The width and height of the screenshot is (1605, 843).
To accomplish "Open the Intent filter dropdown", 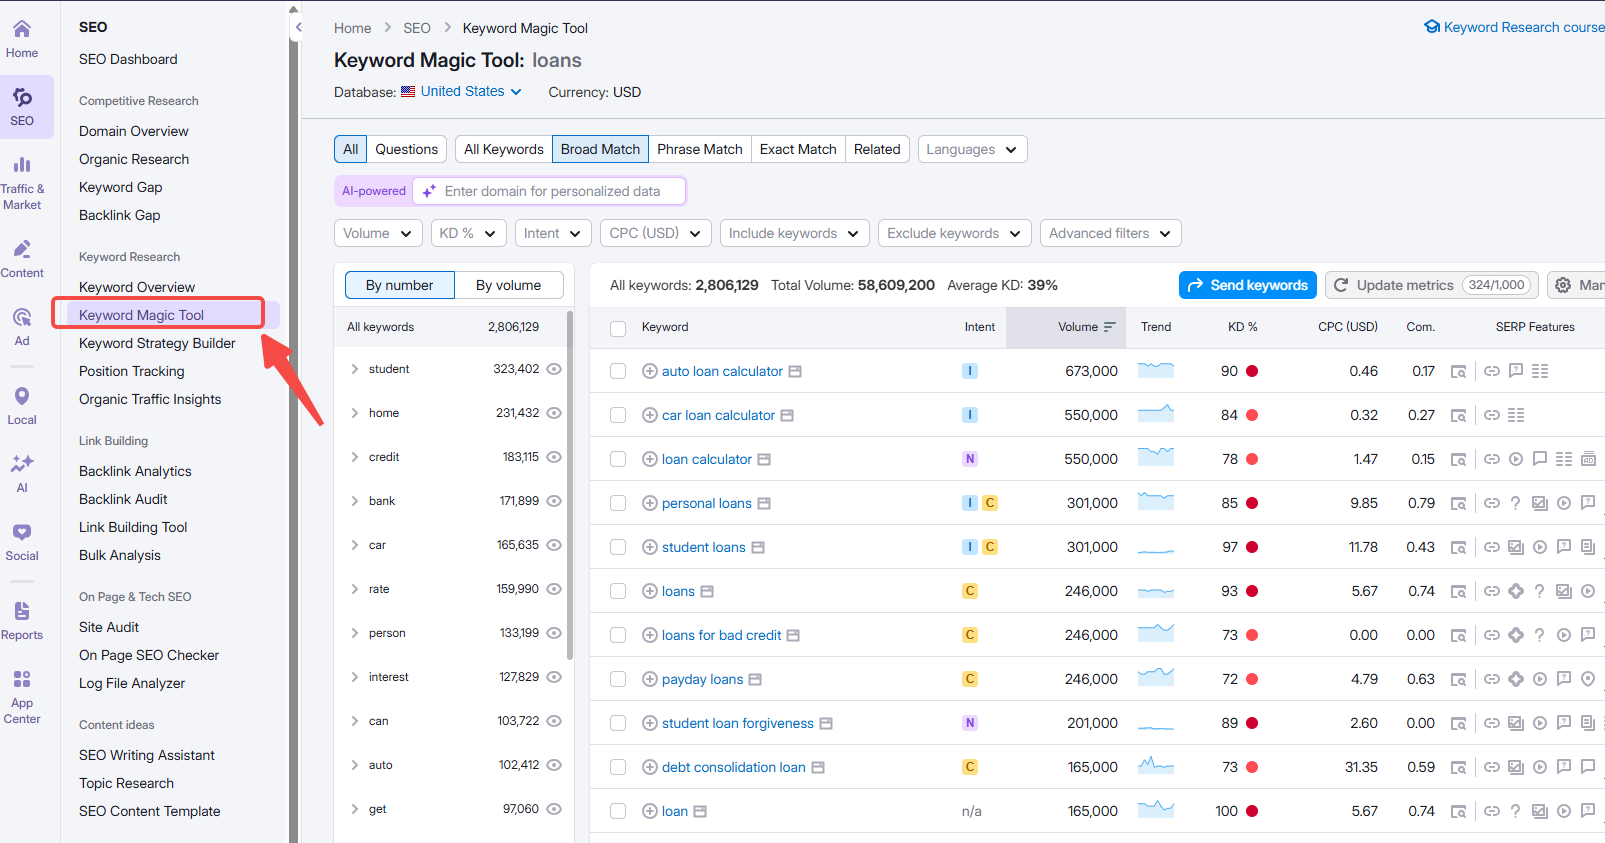I will [x=552, y=233].
